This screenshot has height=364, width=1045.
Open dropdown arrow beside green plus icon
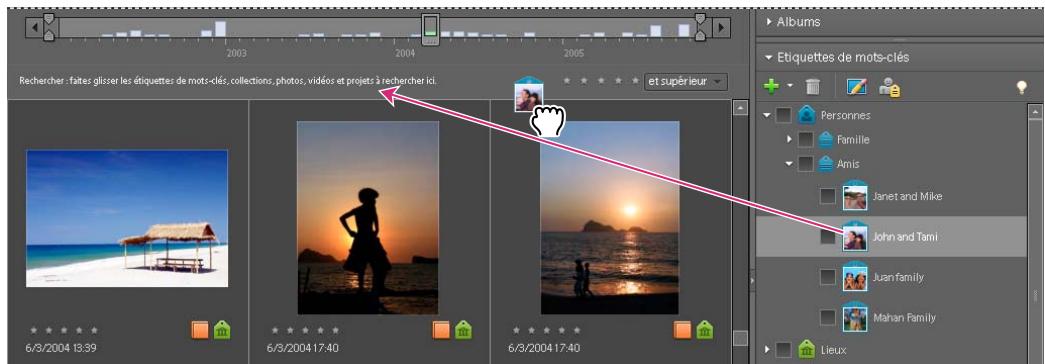click(x=790, y=87)
